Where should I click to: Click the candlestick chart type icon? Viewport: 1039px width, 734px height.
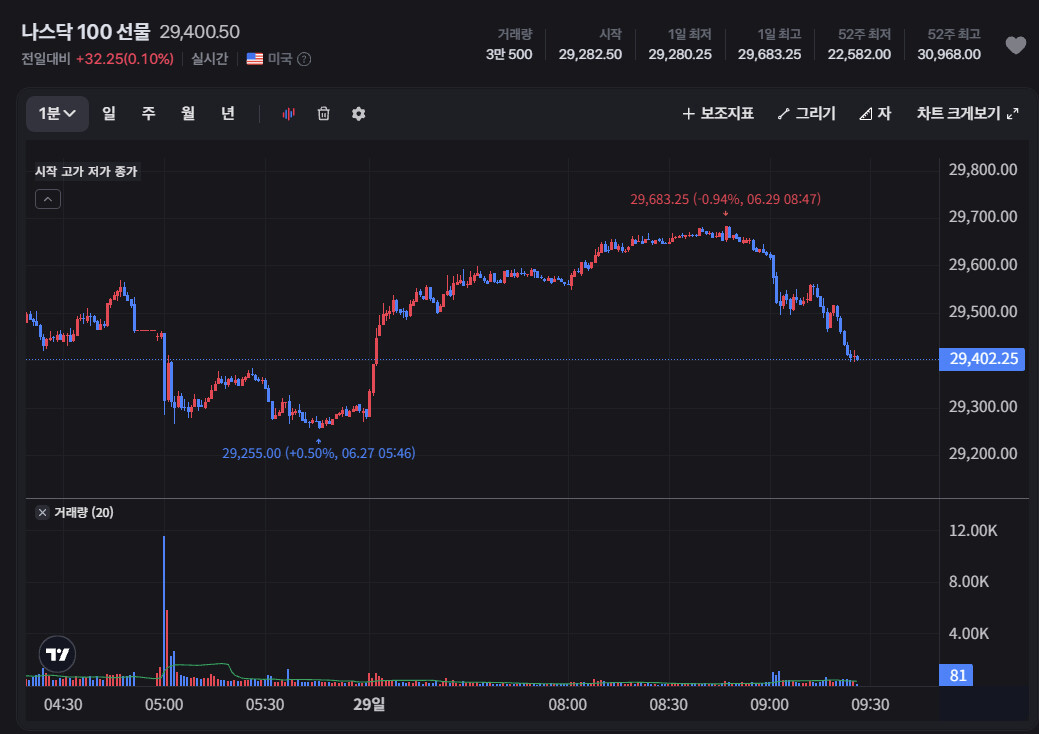[288, 114]
